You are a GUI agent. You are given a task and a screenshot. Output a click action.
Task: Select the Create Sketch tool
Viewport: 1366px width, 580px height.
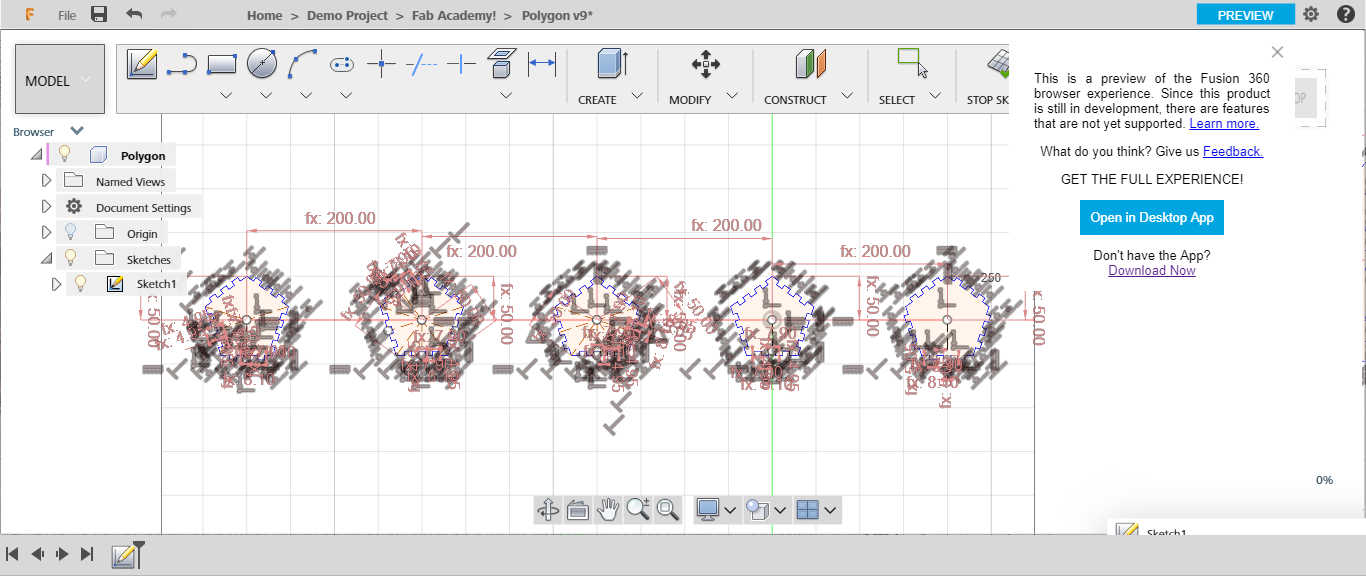pyautogui.click(x=142, y=64)
